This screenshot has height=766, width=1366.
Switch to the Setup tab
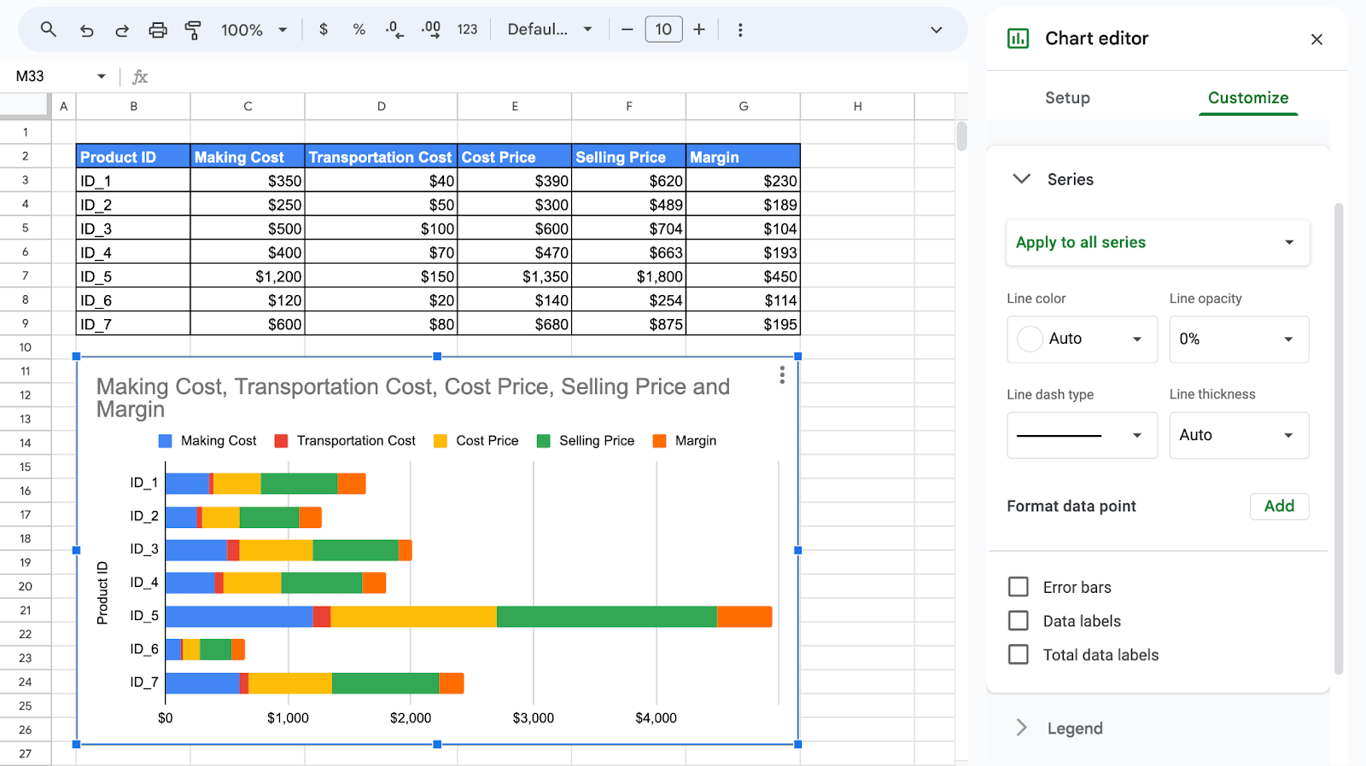click(x=1067, y=98)
